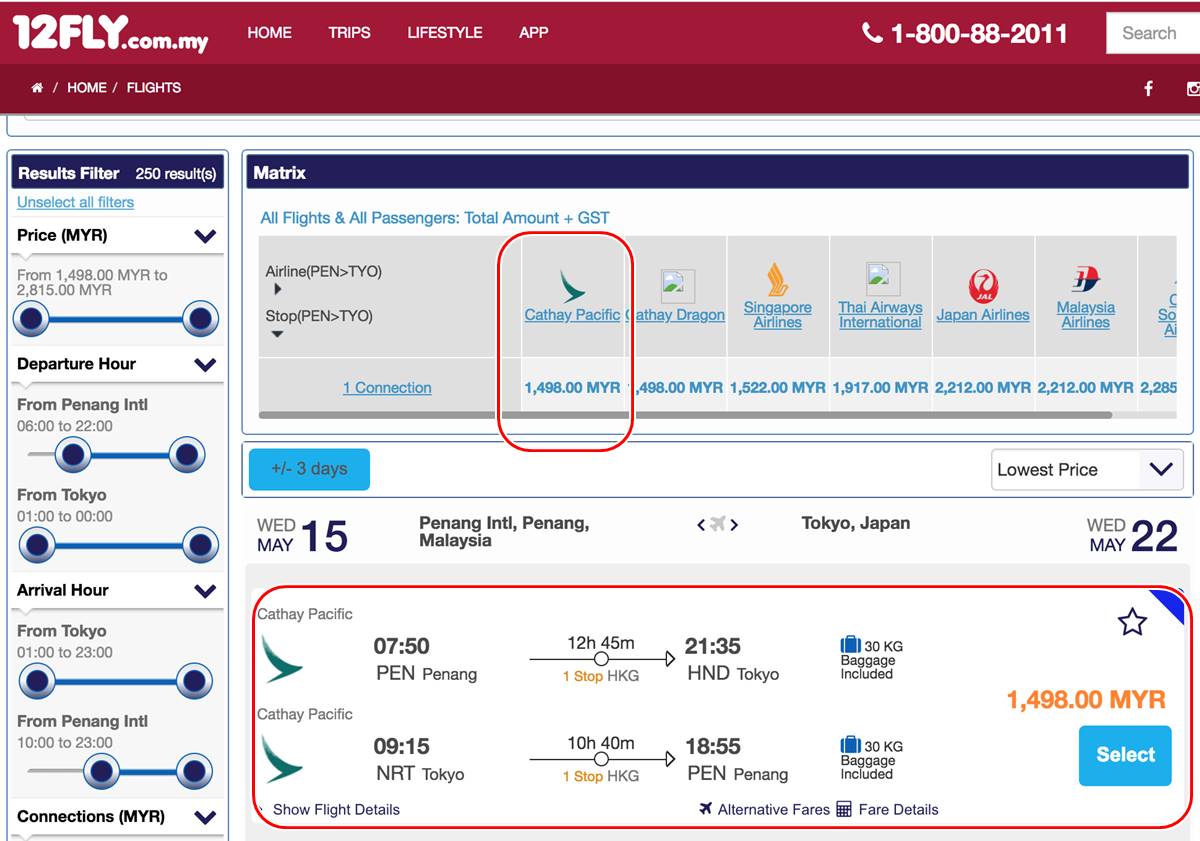Click the Singapore Airlines logo in matrix

[x=778, y=280]
